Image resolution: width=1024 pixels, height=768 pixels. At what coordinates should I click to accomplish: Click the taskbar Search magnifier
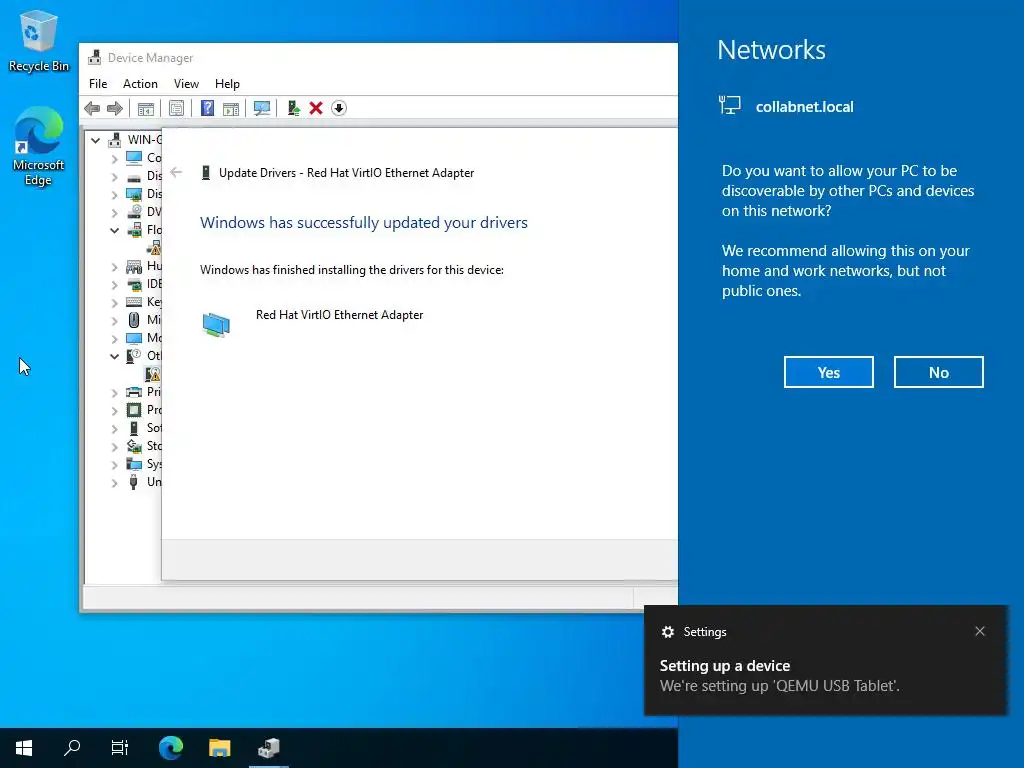click(72, 747)
